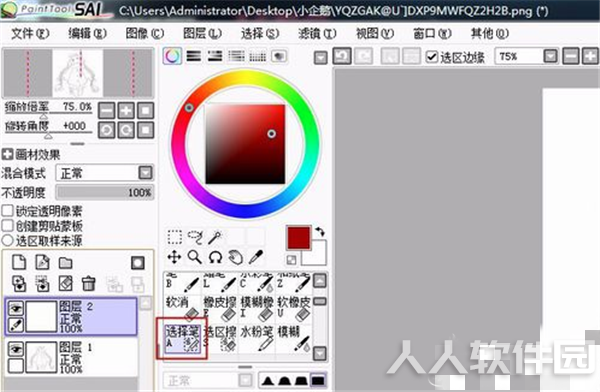The height and width of the screenshot is (392, 600).
Task: Open the 滤镜 menu
Action: coord(317,34)
